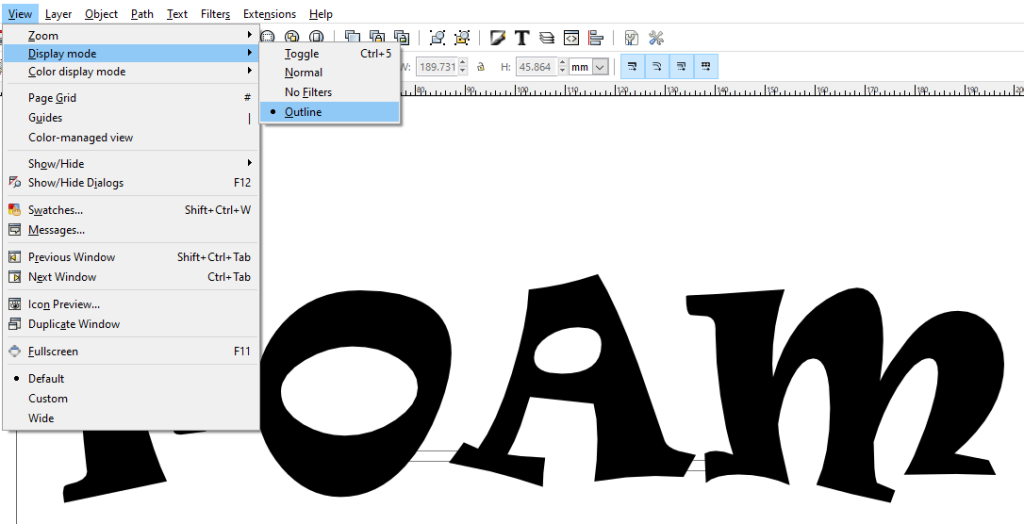Open the Fill and Stroke dialog icon
The width and height of the screenshot is (1024, 524).
[498, 37]
